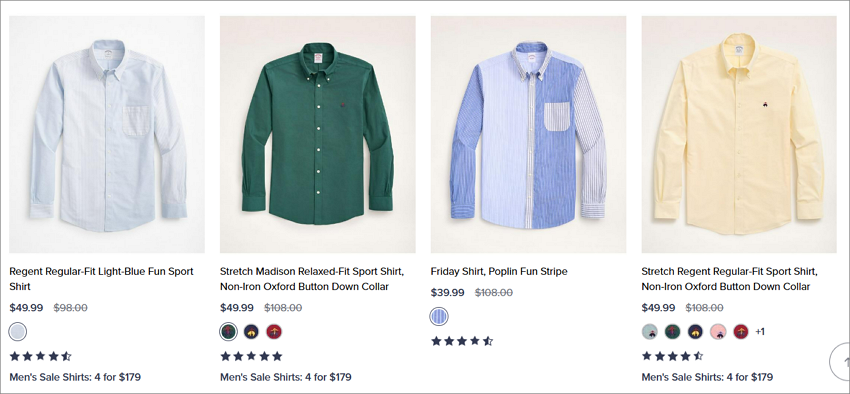The width and height of the screenshot is (850, 394).
Task: Select blue stripe swatch for Friday Shirt
Action: tap(439, 316)
